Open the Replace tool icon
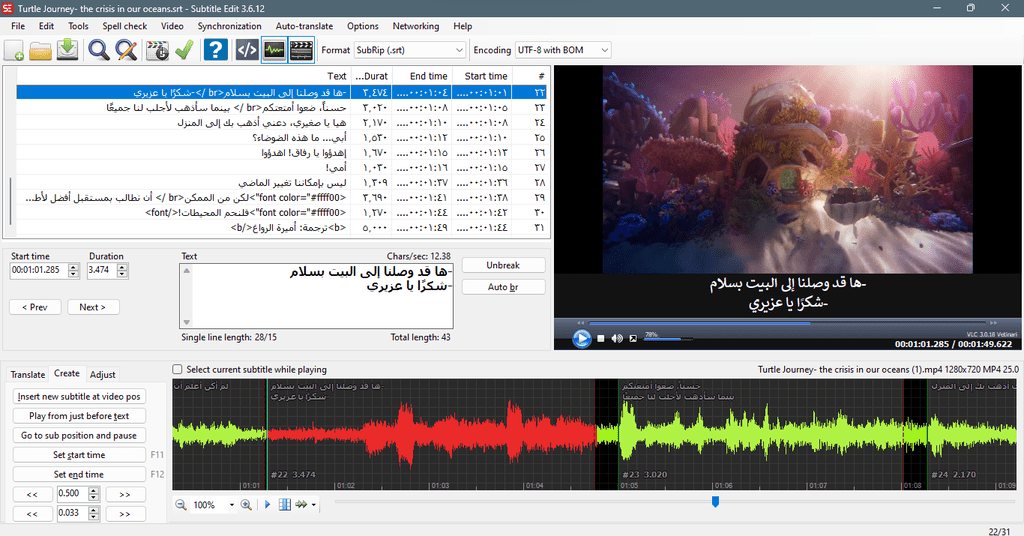1024x536 pixels. [126, 50]
